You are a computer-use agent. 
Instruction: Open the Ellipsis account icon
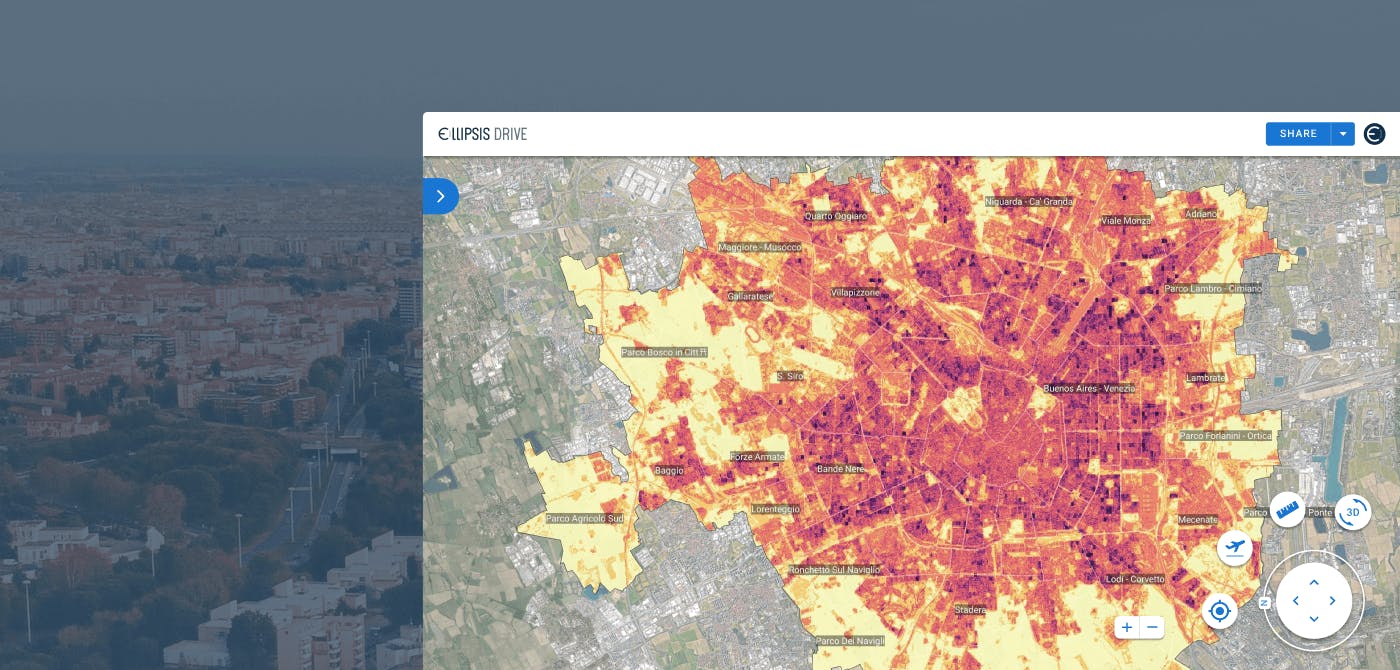(1375, 134)
